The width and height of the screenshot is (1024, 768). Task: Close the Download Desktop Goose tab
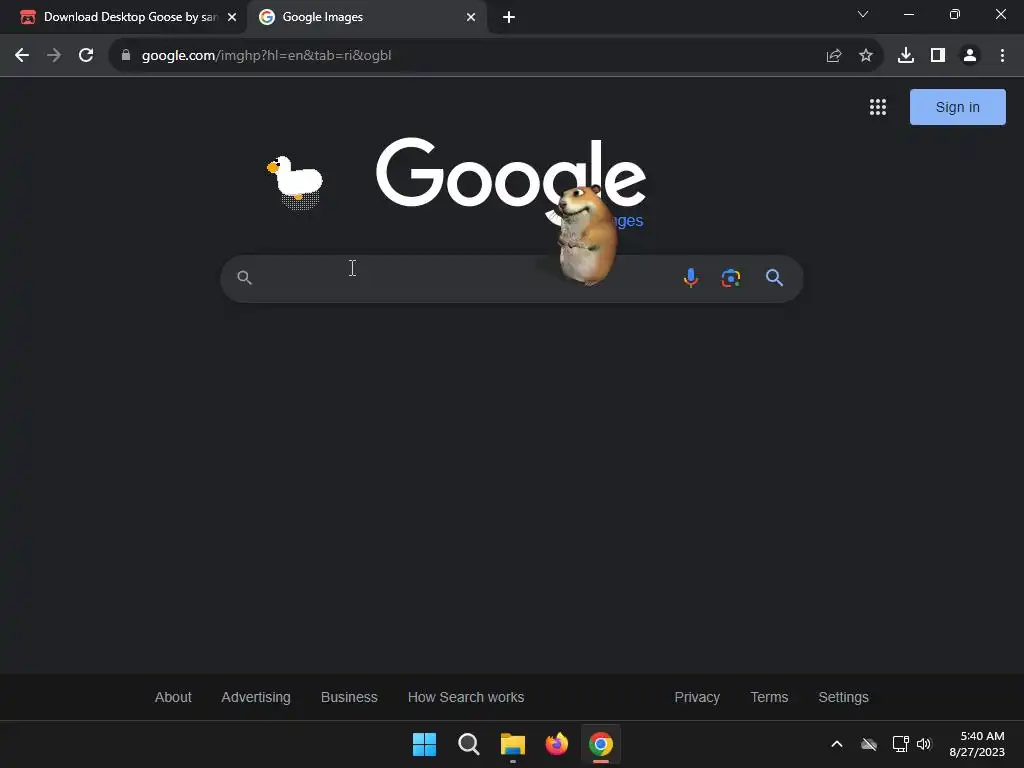coord(232,17)
